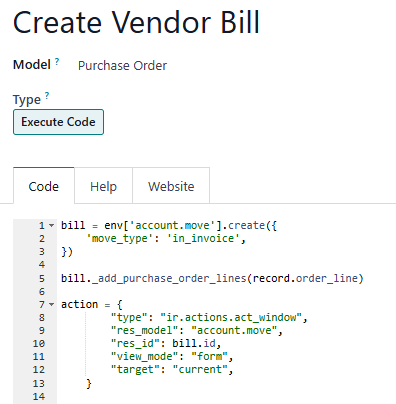
Task: Click the Create Vendor Bill title
Action: coord(136,22)
